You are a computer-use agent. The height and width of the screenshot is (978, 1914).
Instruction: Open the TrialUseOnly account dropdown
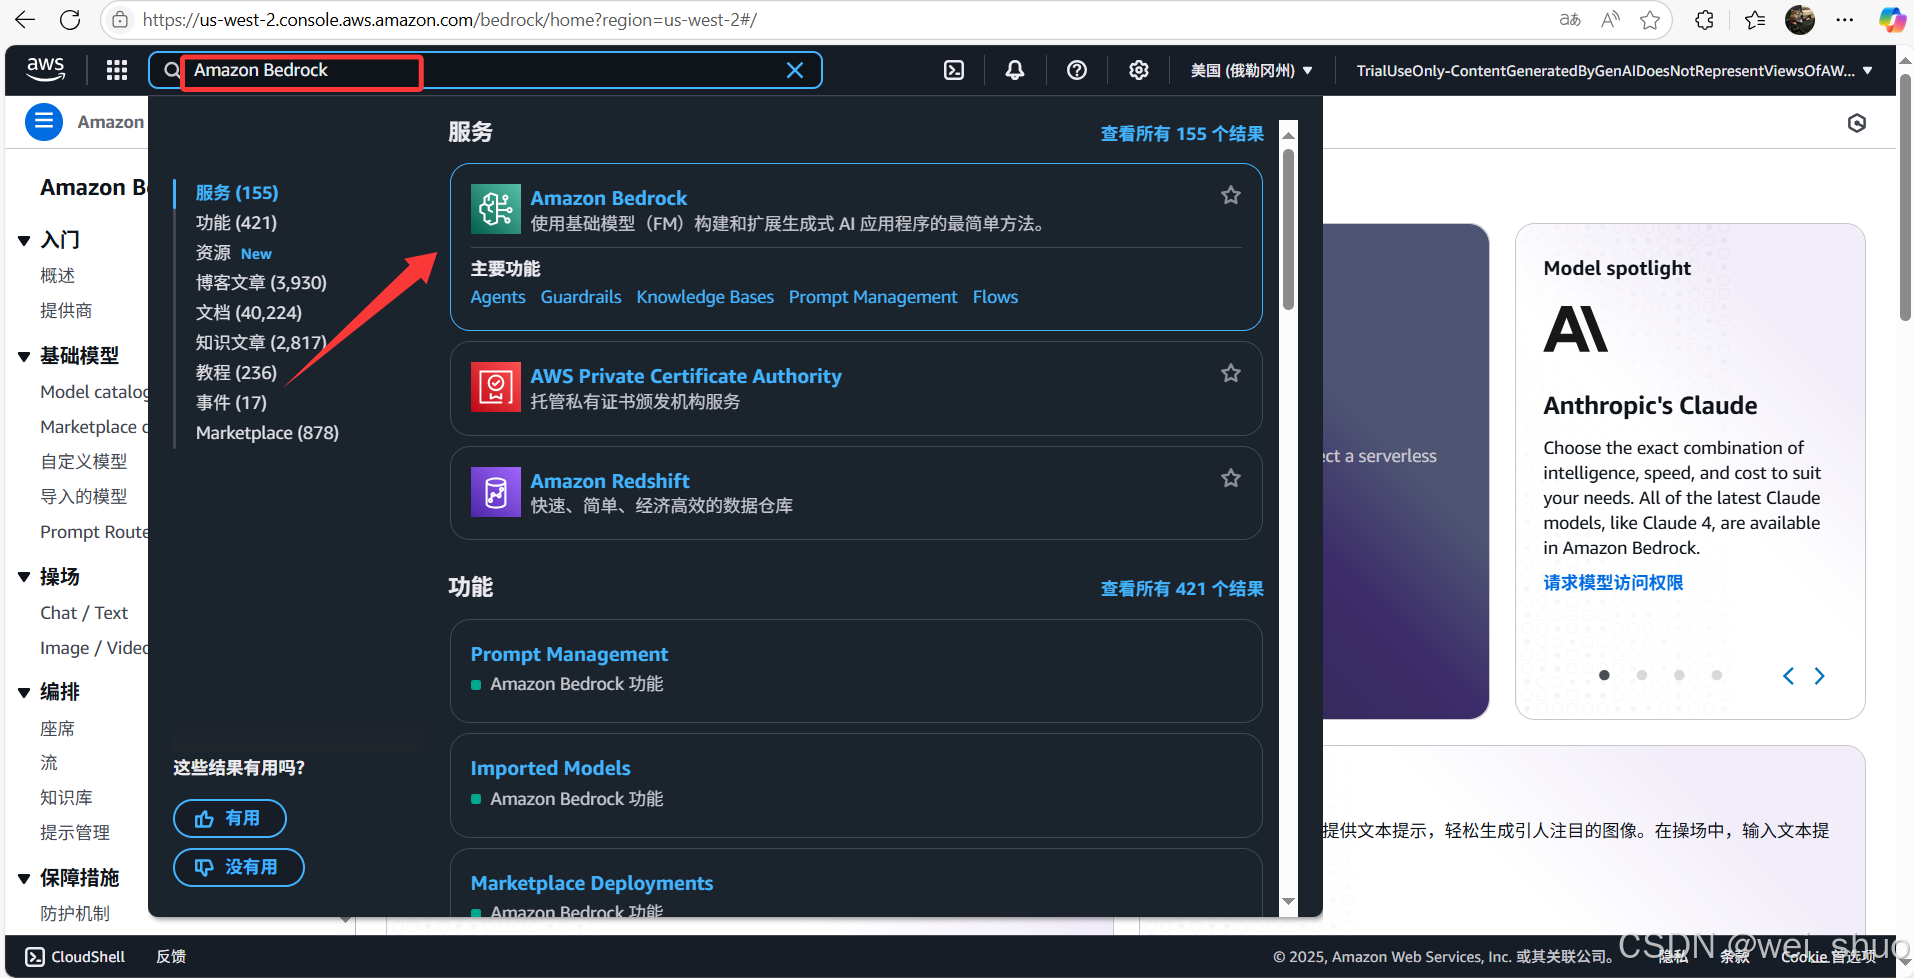[1614, 70]
